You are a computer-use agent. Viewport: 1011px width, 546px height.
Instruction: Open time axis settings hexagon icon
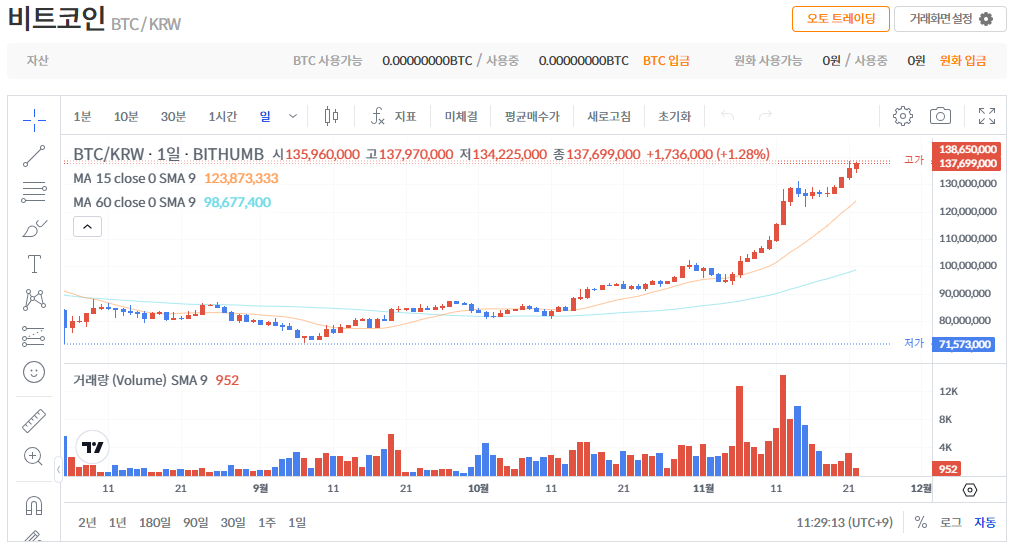(970, 490)
